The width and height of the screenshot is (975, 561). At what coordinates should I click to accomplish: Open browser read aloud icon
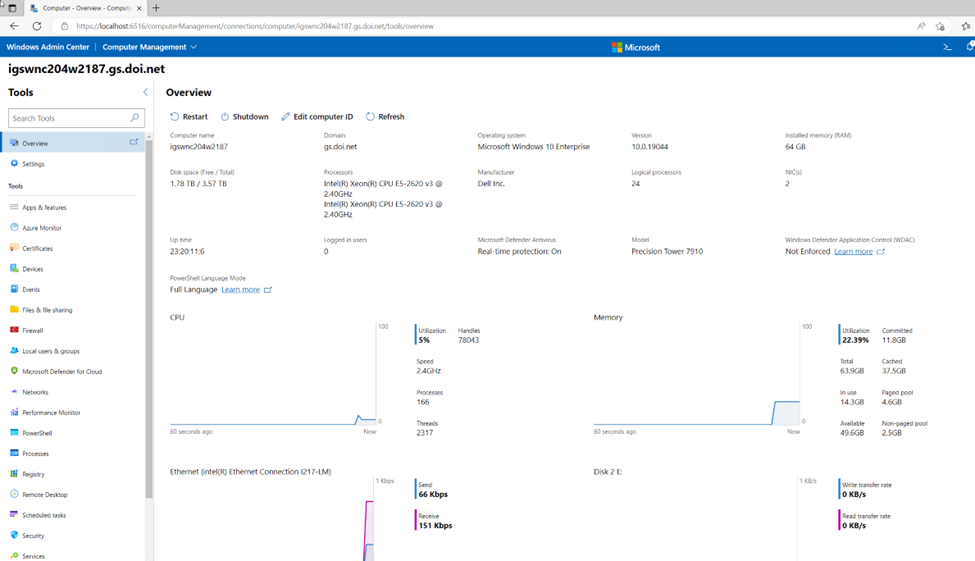click(x=921, y=26)
